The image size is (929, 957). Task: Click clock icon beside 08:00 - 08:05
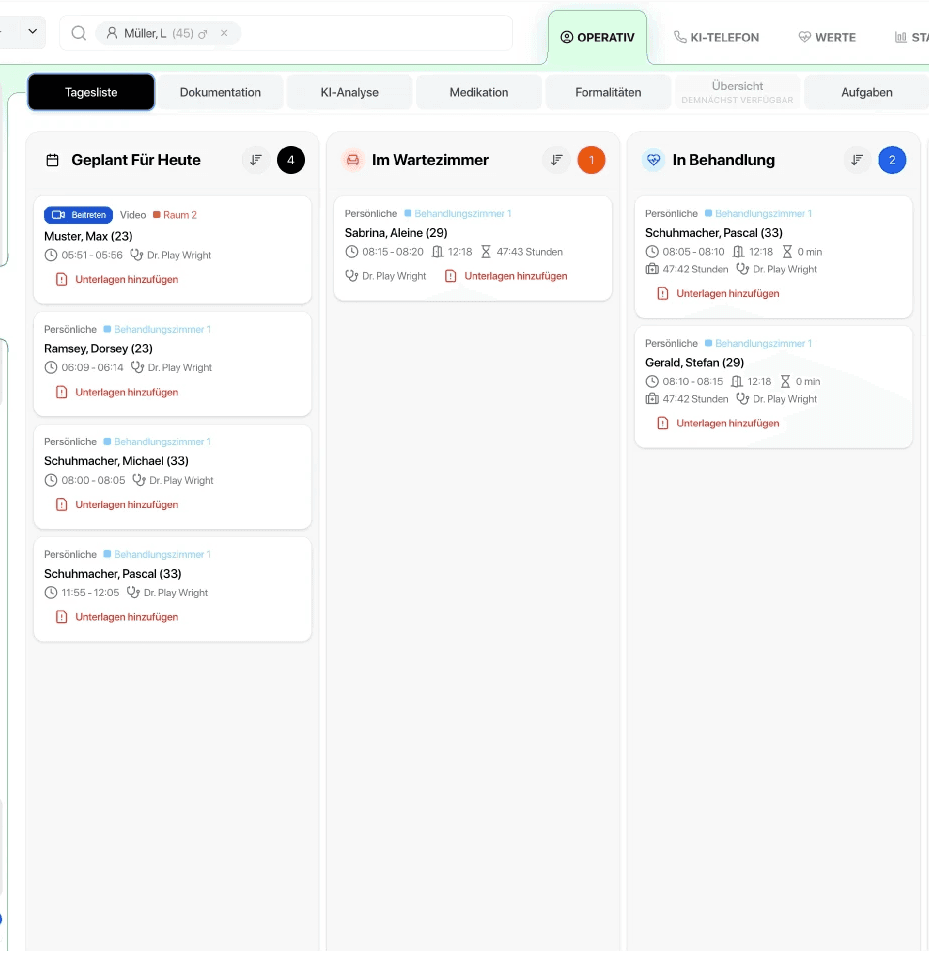point(51,480)
